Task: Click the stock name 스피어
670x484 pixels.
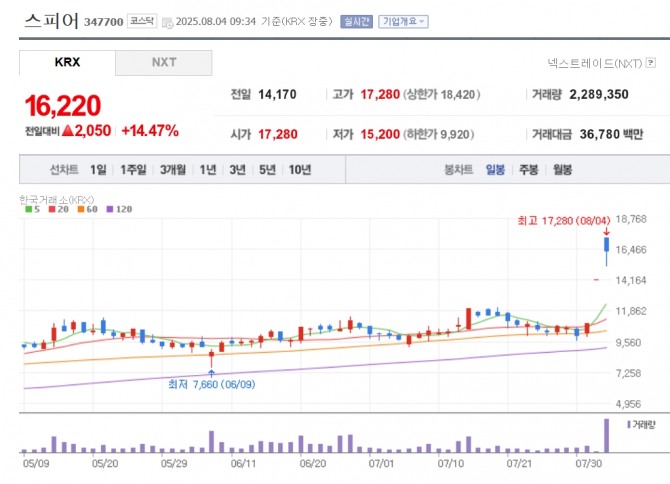Action: (51, 21)
